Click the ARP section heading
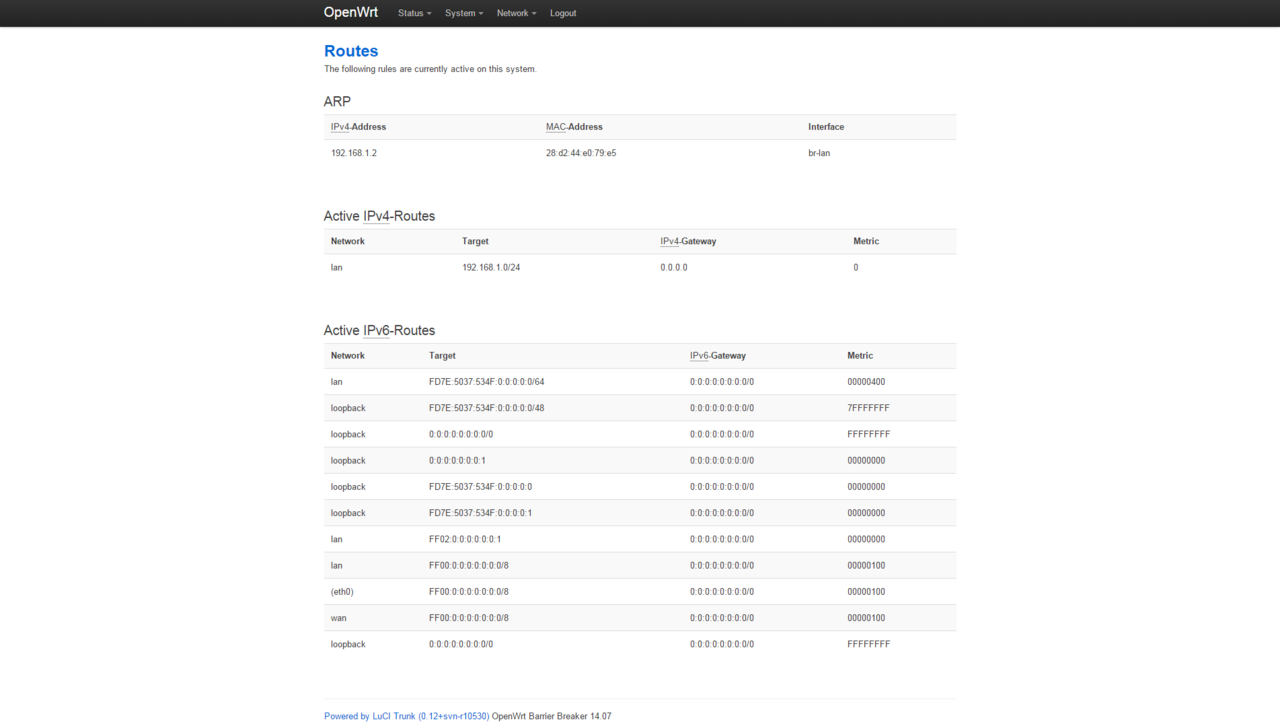The width and height of the screenshot is (1280, 726). [x=337, y=101]
